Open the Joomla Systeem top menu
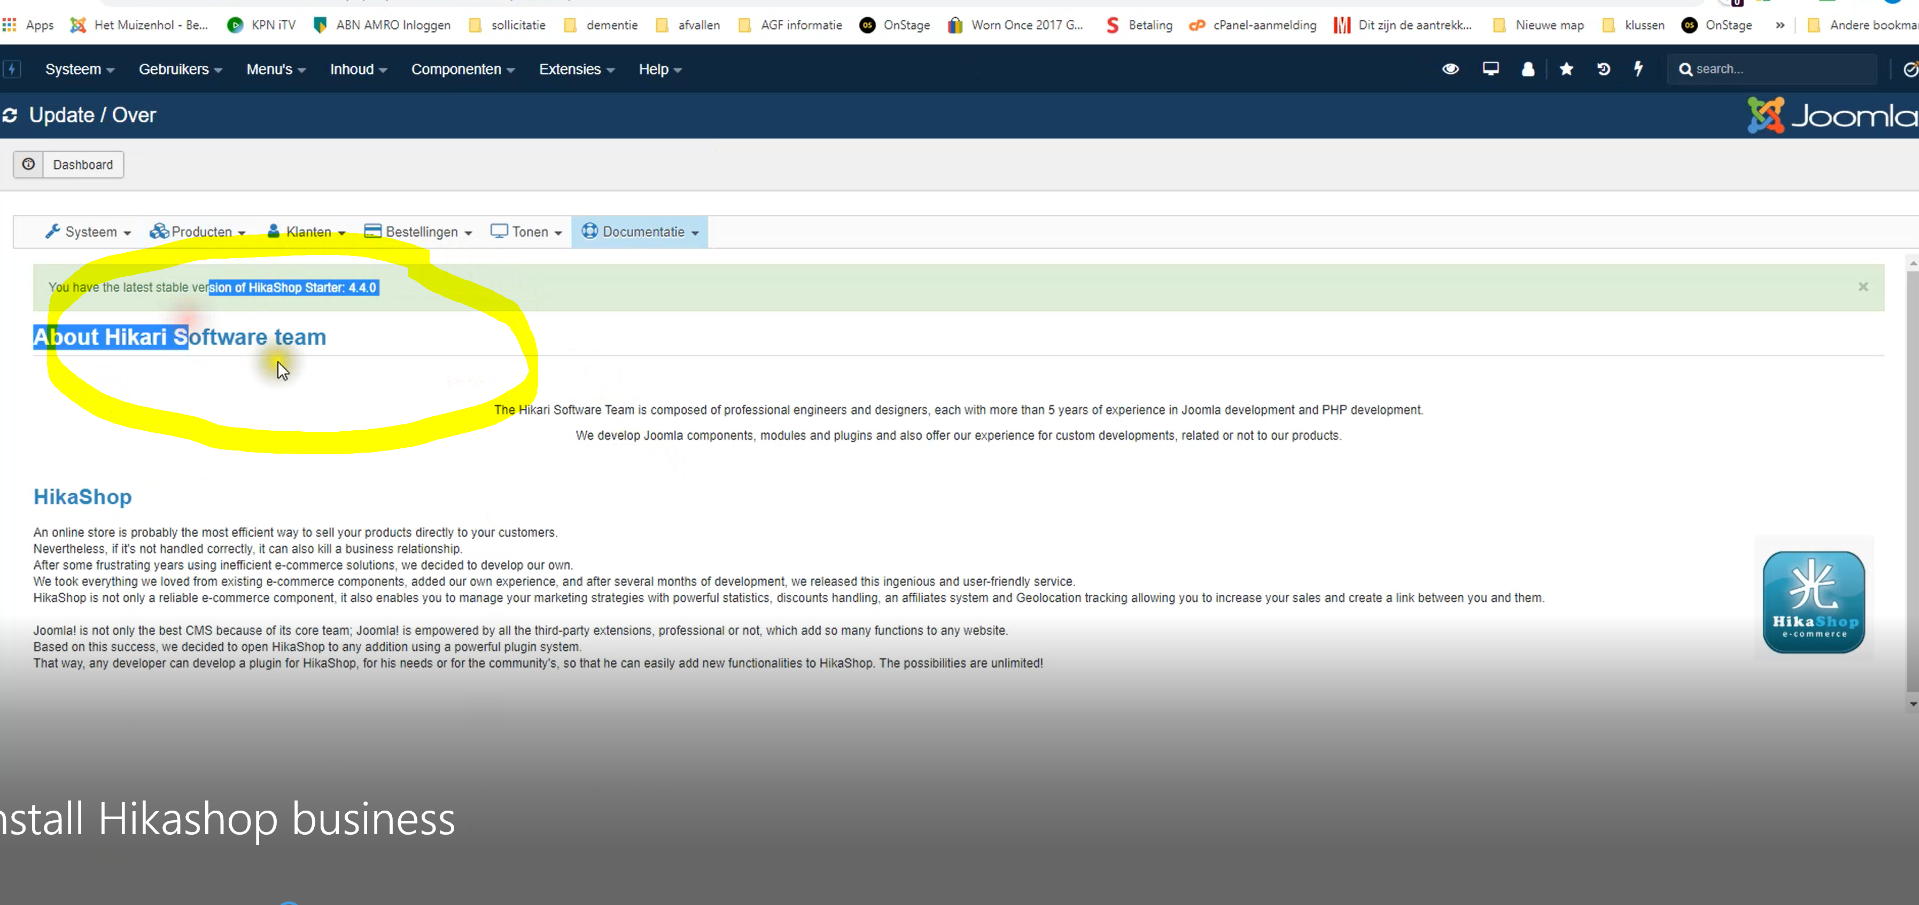 [79, 69]
